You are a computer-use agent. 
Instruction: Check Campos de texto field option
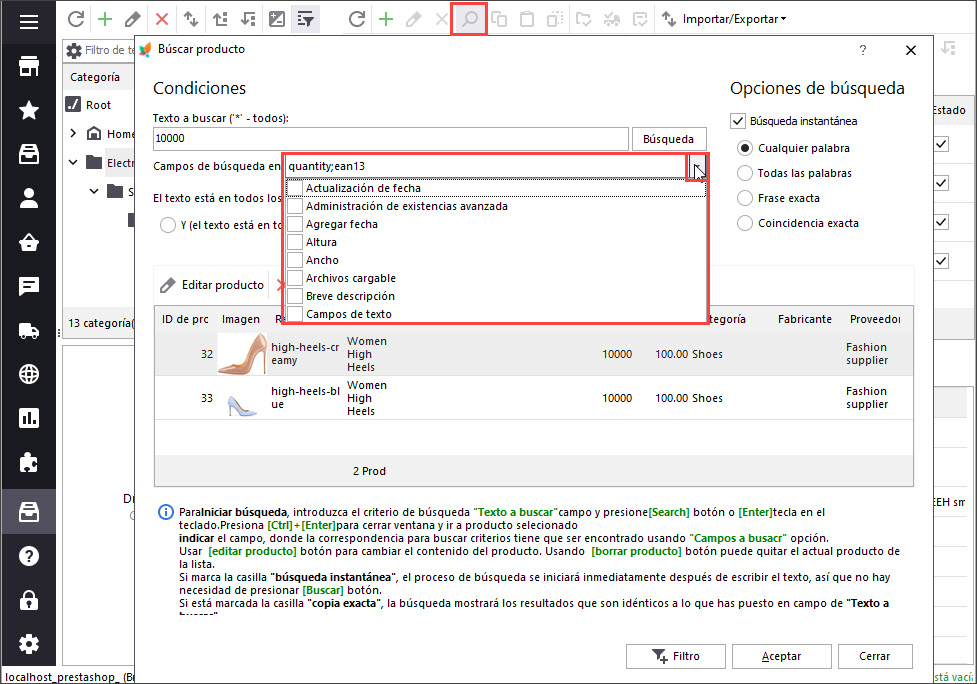coord(295,314)
